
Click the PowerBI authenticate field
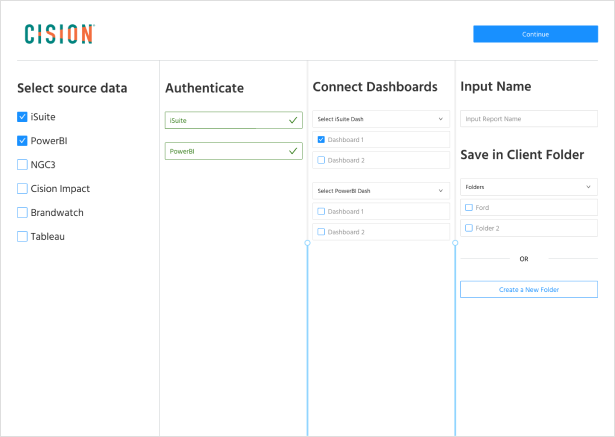pos(234,151)
